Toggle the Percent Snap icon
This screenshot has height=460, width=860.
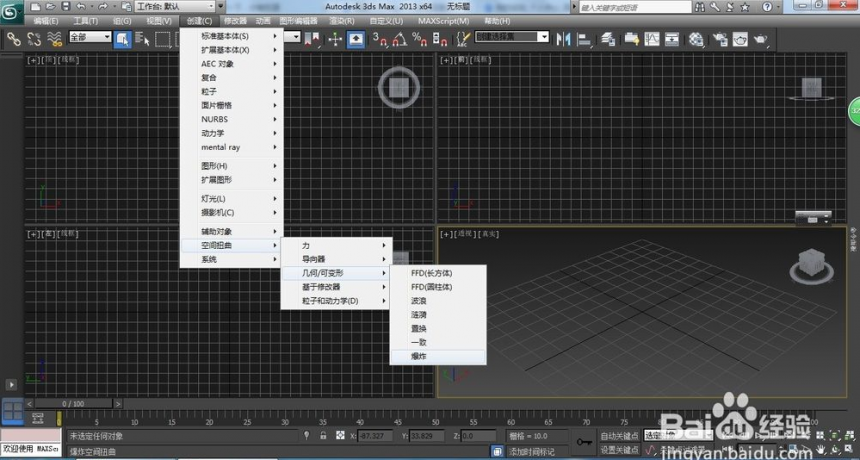click(420, 39)
